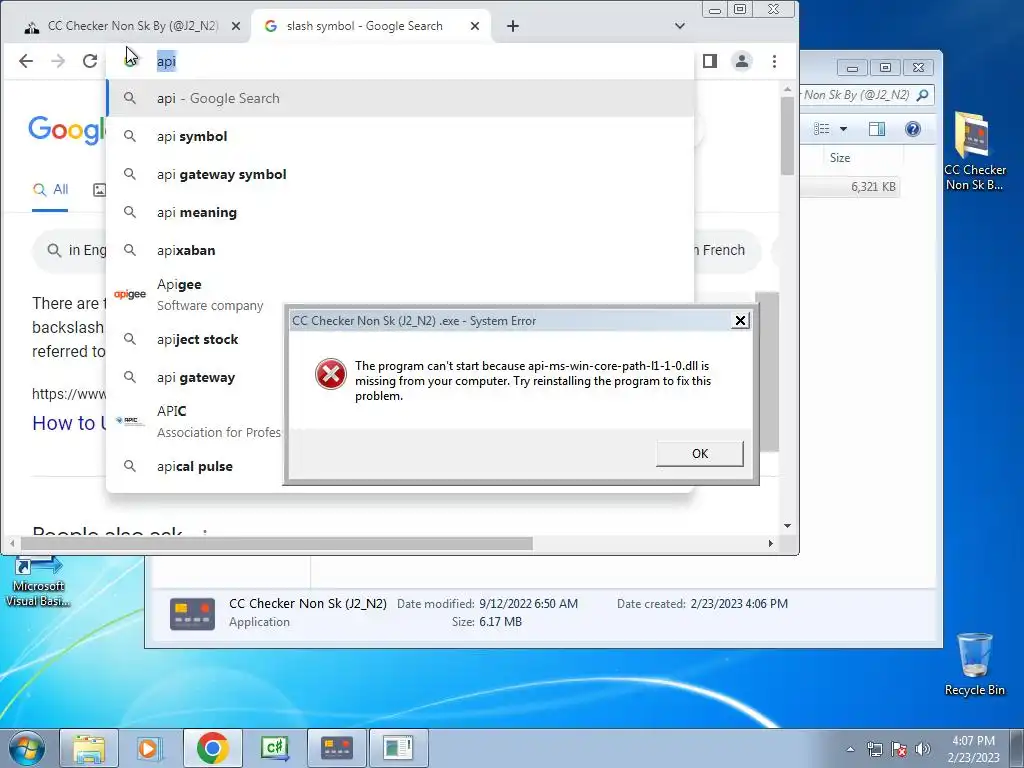Viewport: 1024px width, 768px height.
Task: Reload the current Chrome page
Action: click(89, 61)
